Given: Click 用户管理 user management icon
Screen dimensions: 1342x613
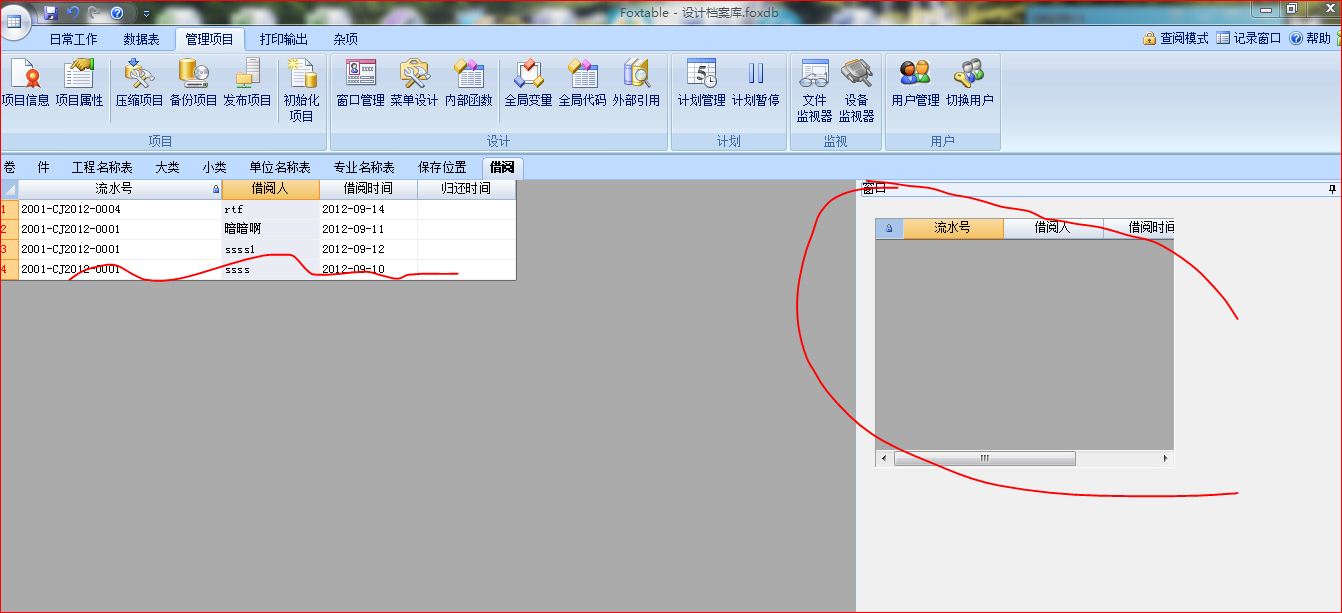Looking at the screenshot, I should [915, 83].
